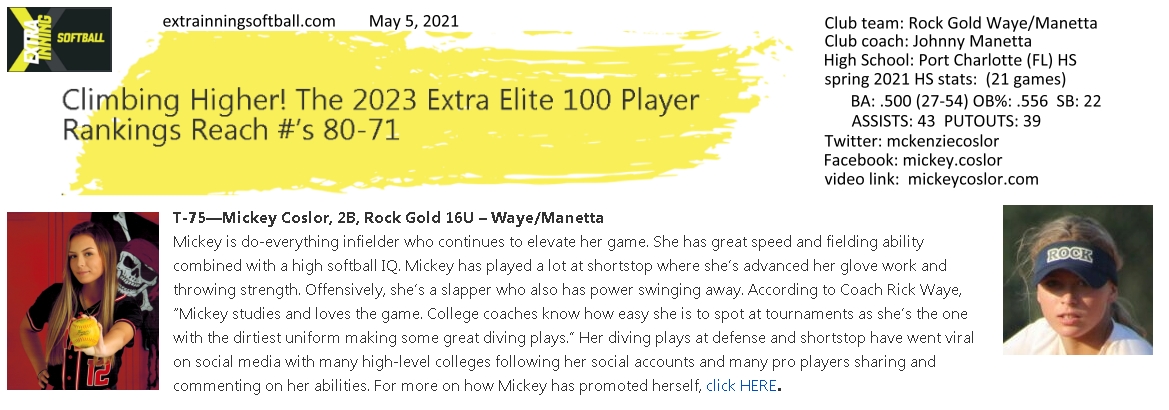1169x410 pixels.
Task: Click the ASSISTS 43 PUTOUTS 39 line
Action: point(946,121)
